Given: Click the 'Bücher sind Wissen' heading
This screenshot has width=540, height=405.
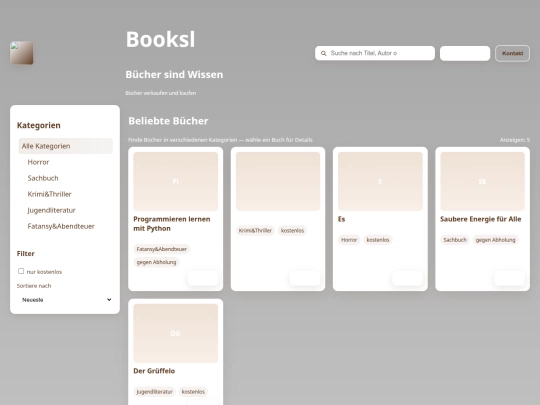Looking at the screenshot, I should (174, 74).
